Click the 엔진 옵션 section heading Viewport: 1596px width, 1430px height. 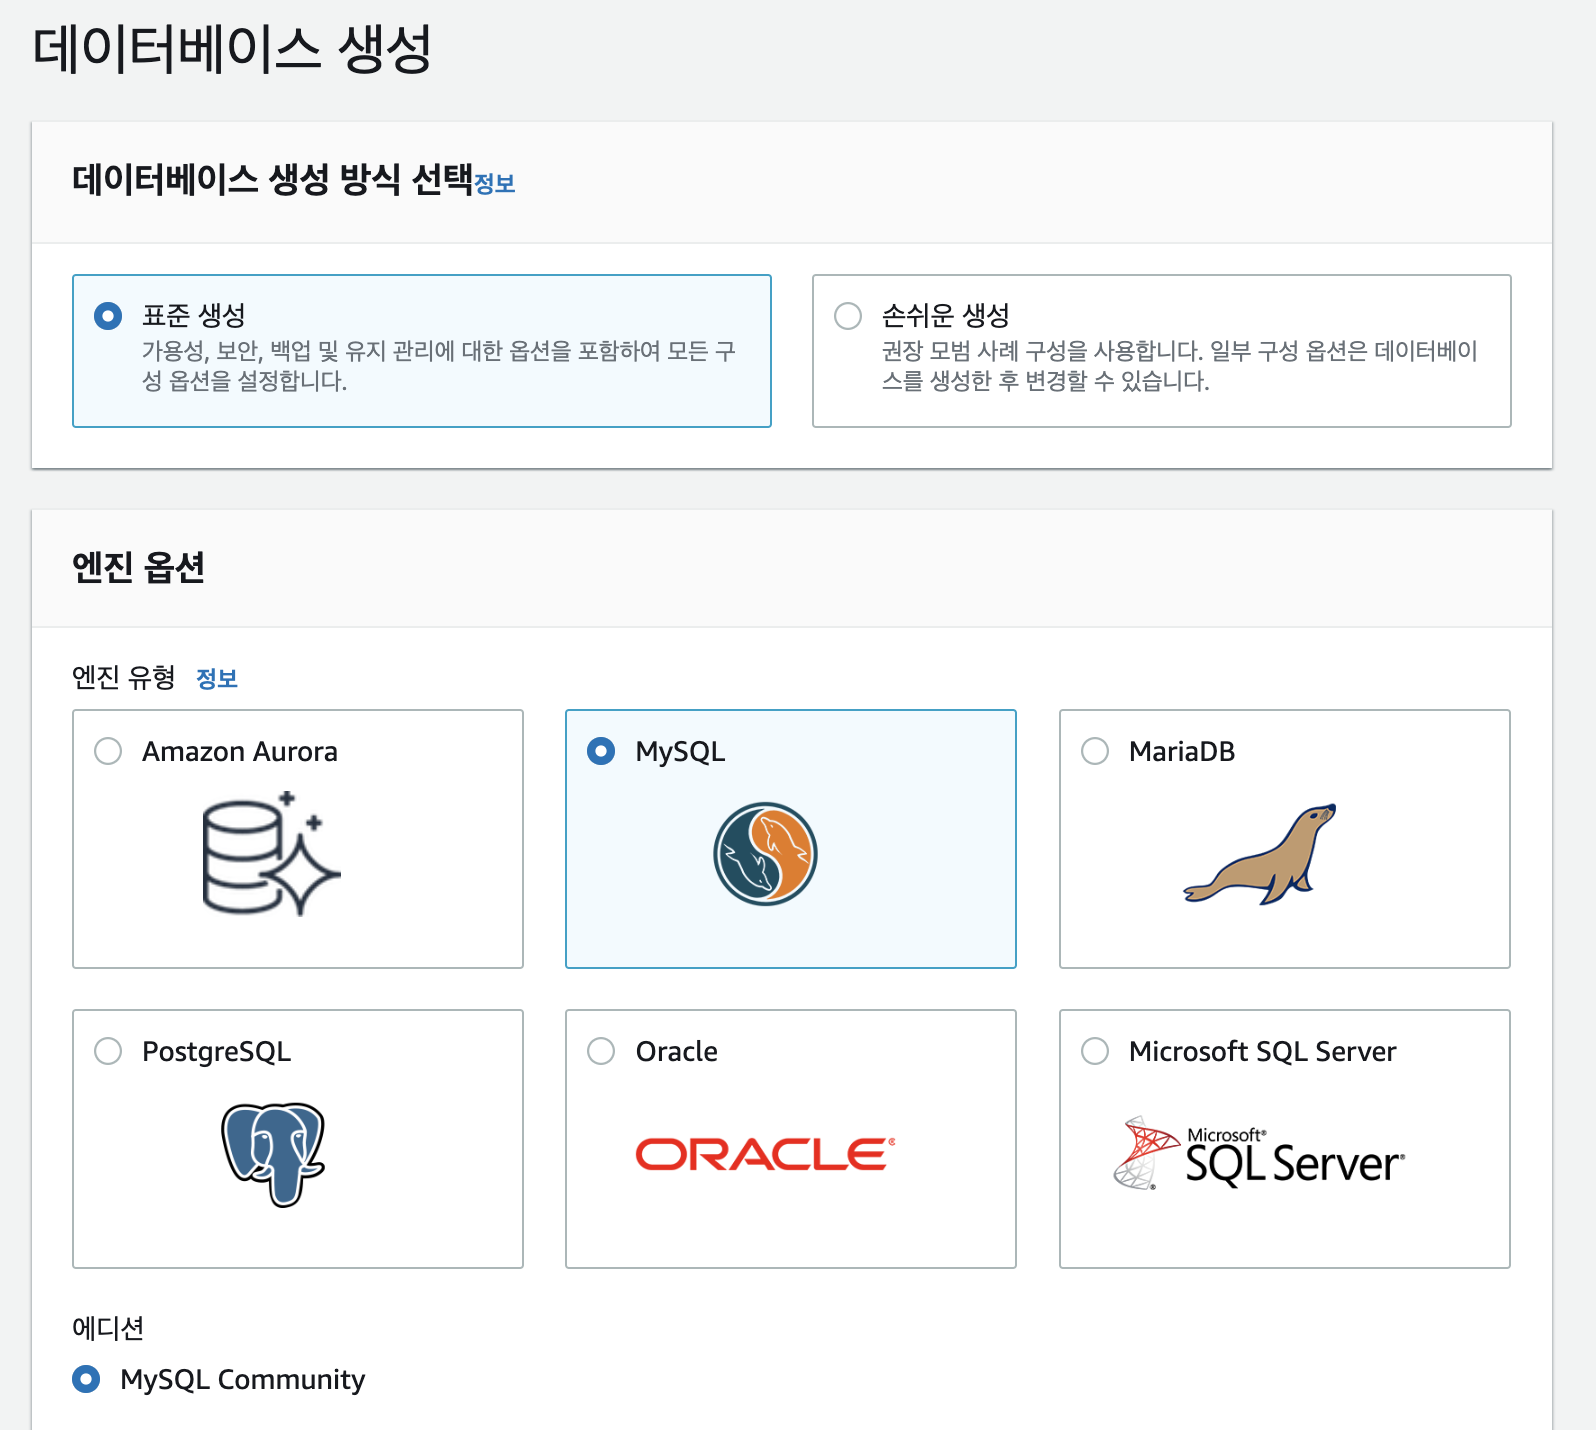click(x=138, y=567)
